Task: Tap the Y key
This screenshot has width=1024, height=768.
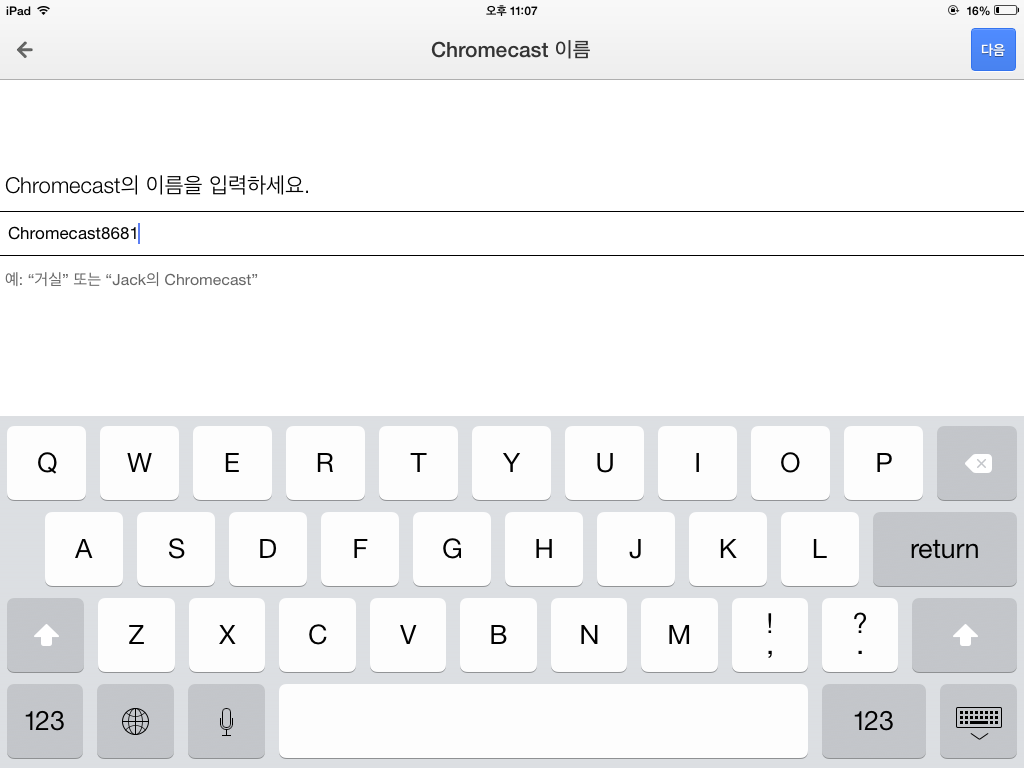Action: pyautogui.click(x=511, y=463)
